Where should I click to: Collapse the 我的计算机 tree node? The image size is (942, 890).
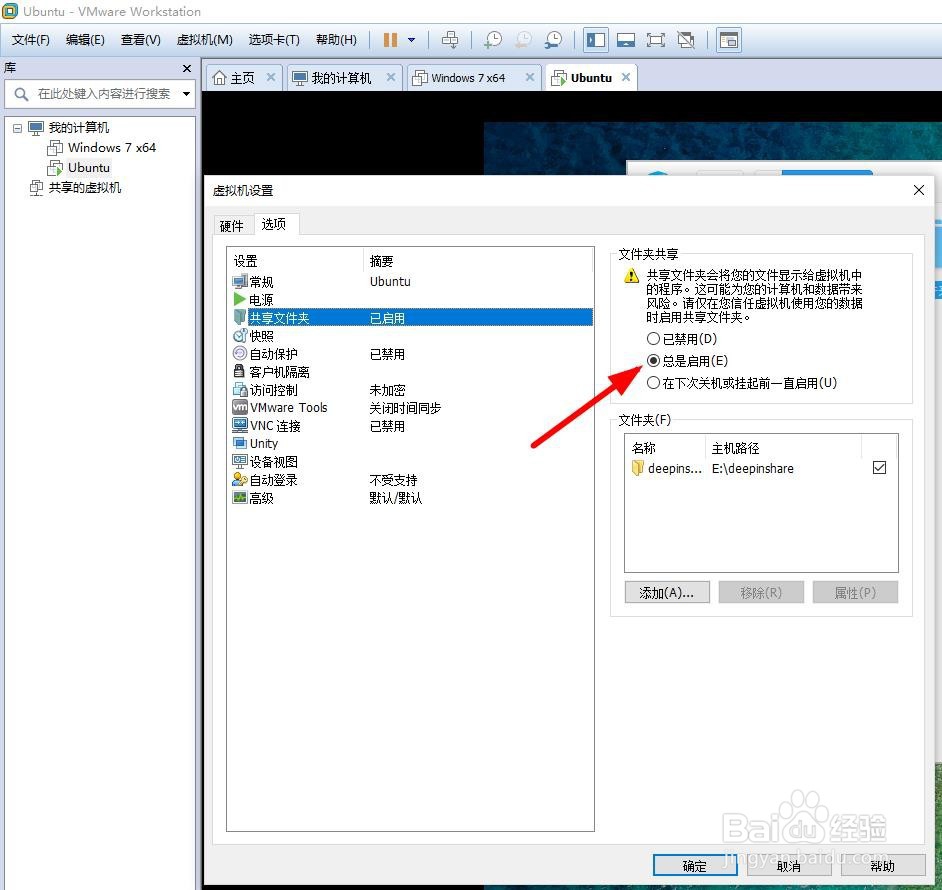(17, 127)
